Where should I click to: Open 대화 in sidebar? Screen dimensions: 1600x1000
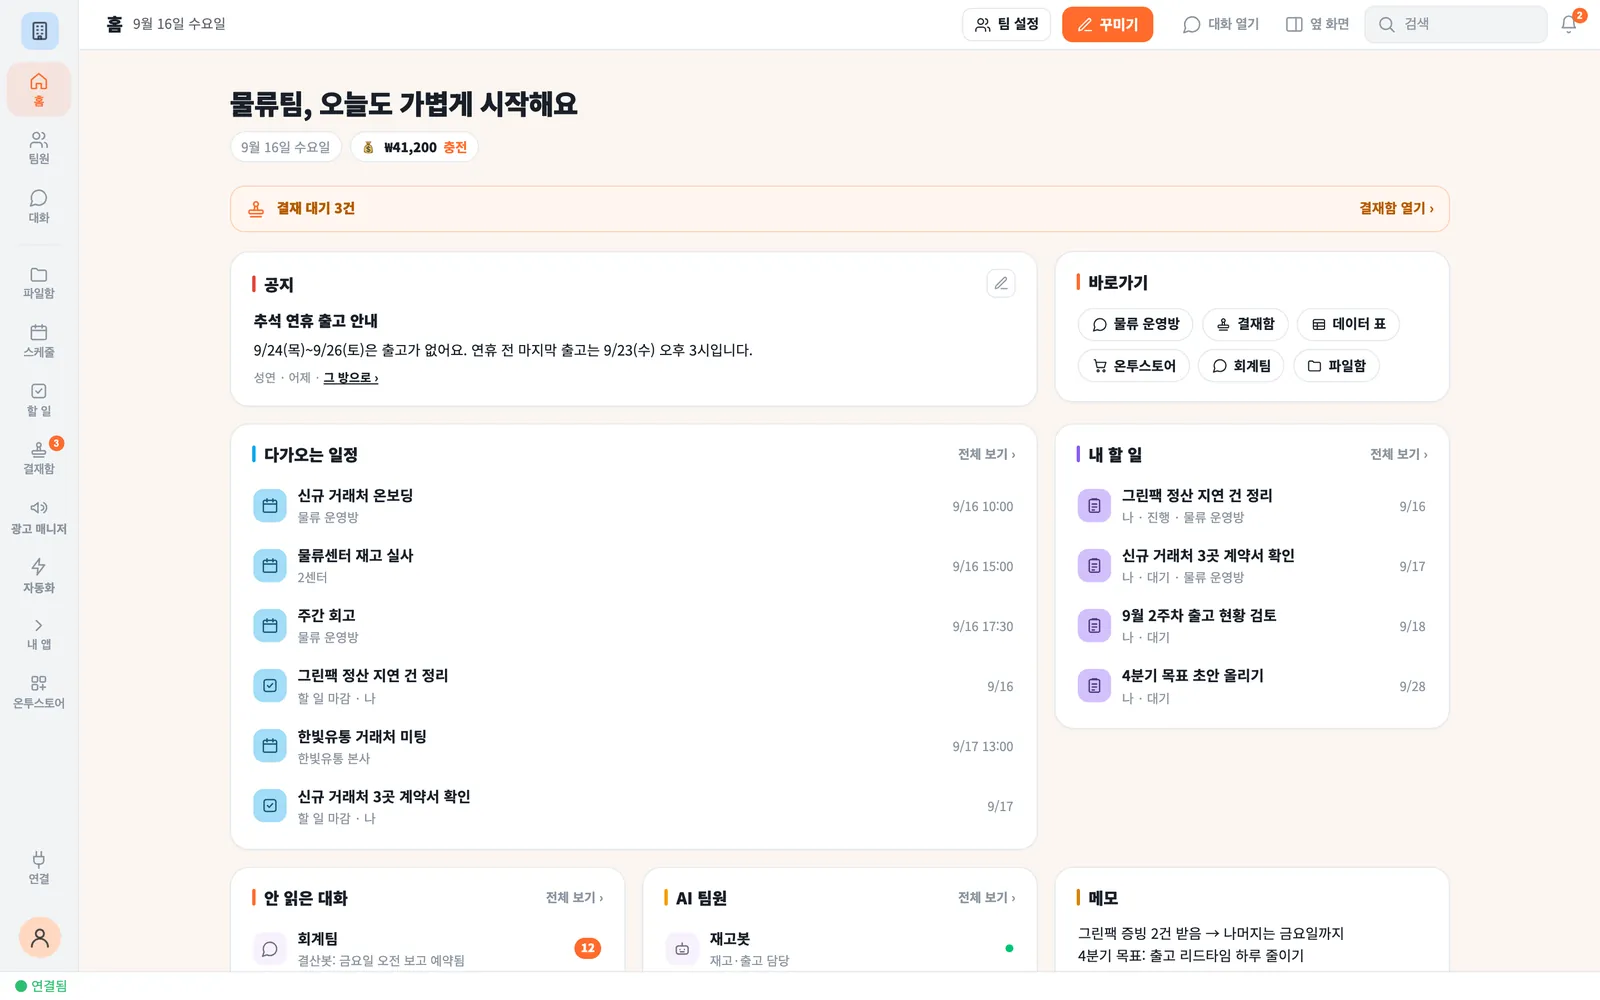[39, 206]
